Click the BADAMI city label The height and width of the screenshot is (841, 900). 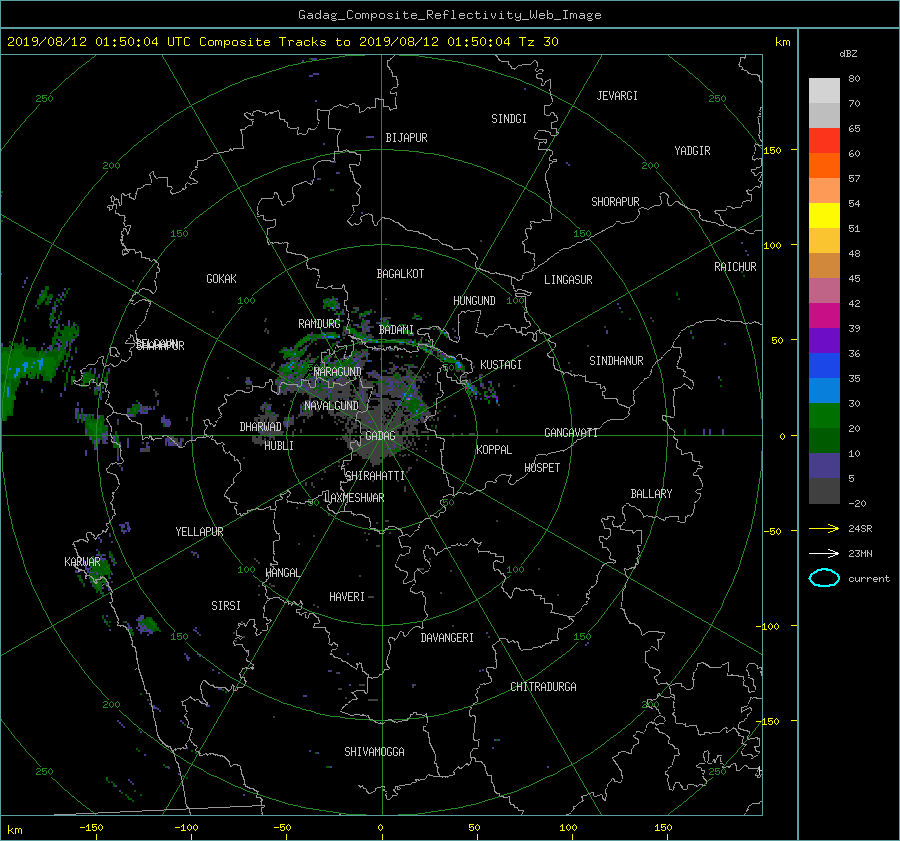(396, 330)
